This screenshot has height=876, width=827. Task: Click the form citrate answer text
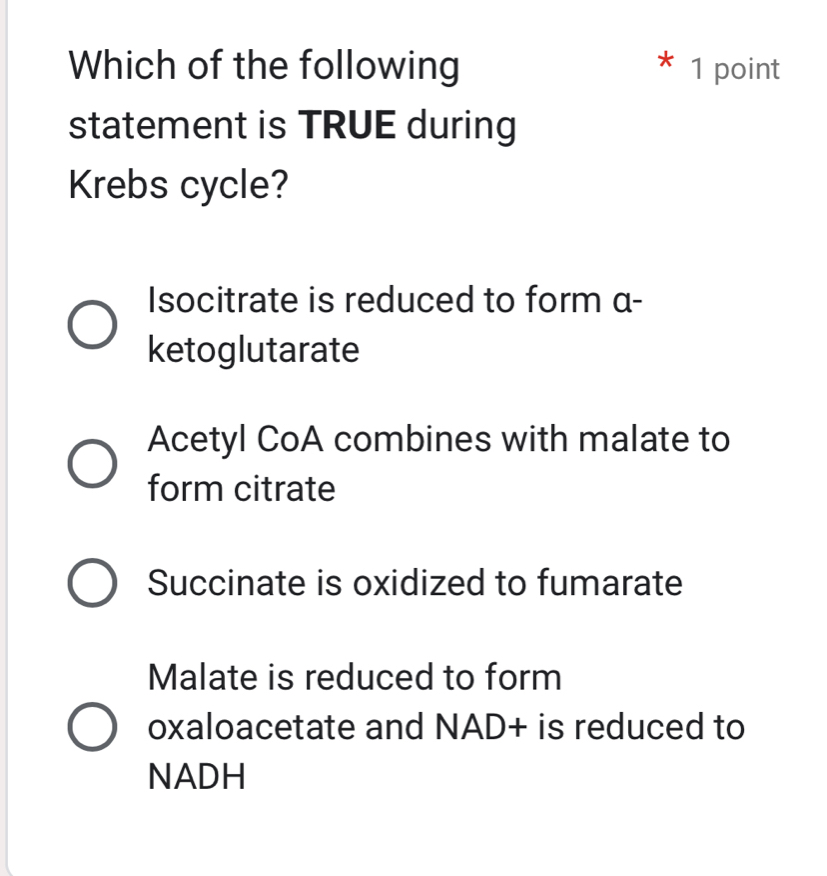pos(240,488)
